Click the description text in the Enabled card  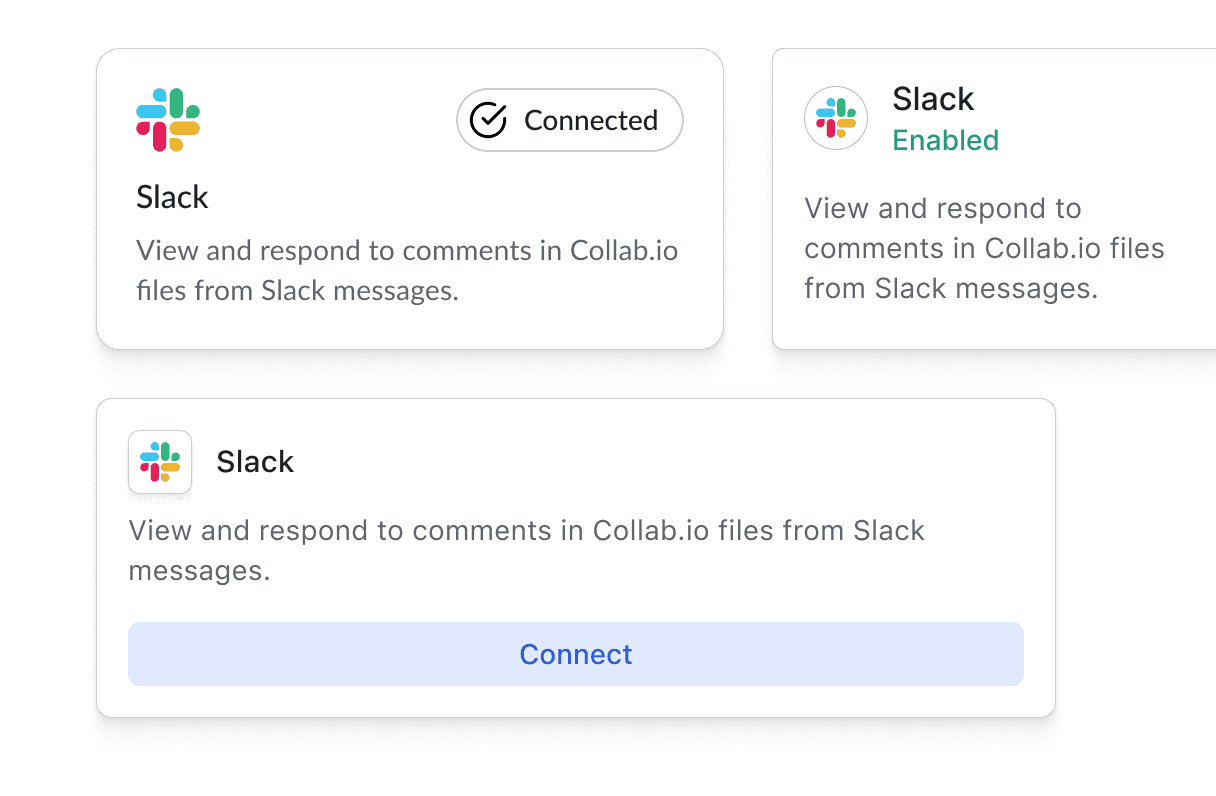click(983, 249)
